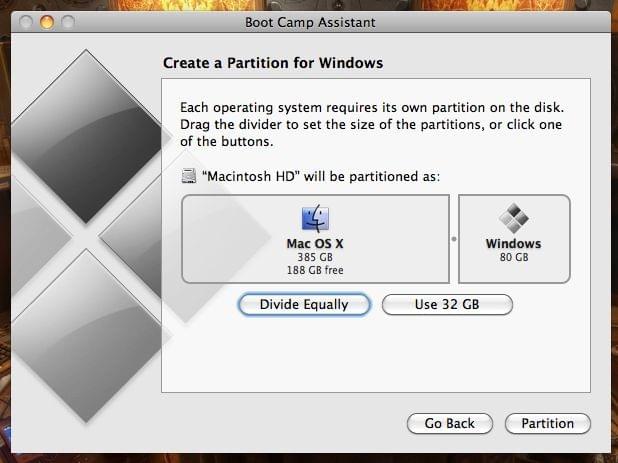The width and height of the screenshot is (618, 463).
Task: Click the large Boot Camp diamond logo
Action: coord(86,236)
